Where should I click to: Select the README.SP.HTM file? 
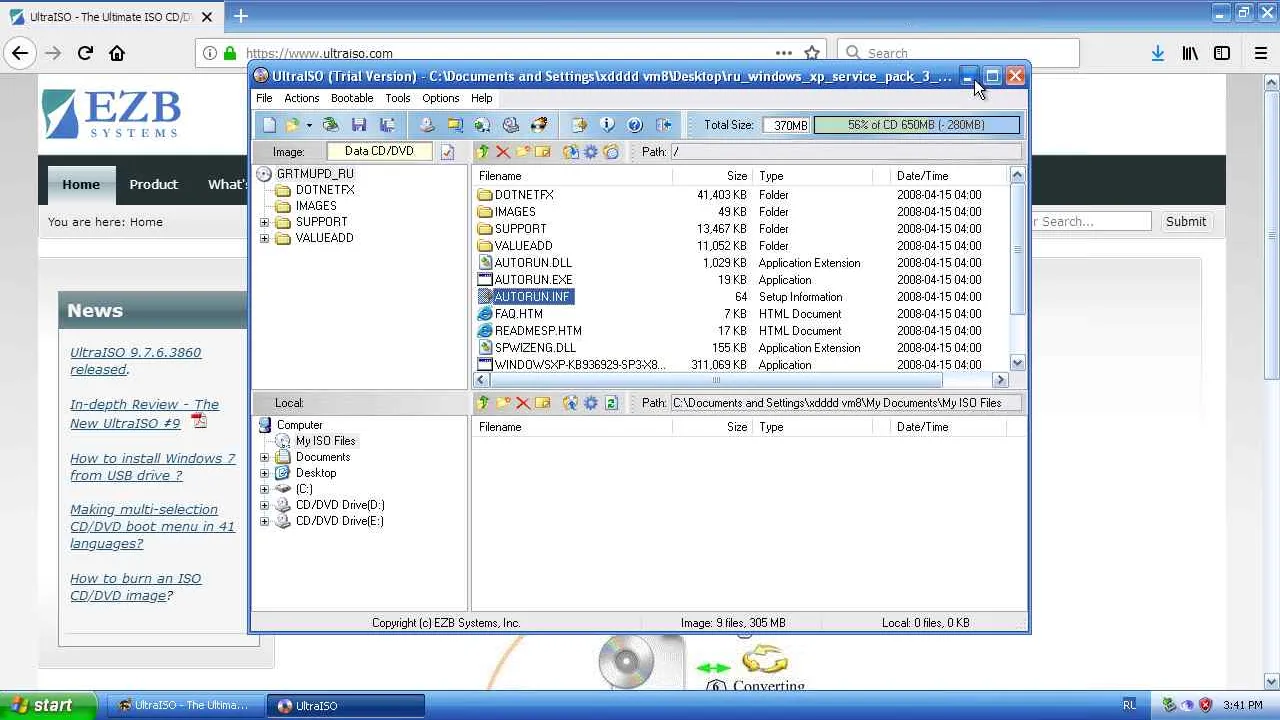538,331
